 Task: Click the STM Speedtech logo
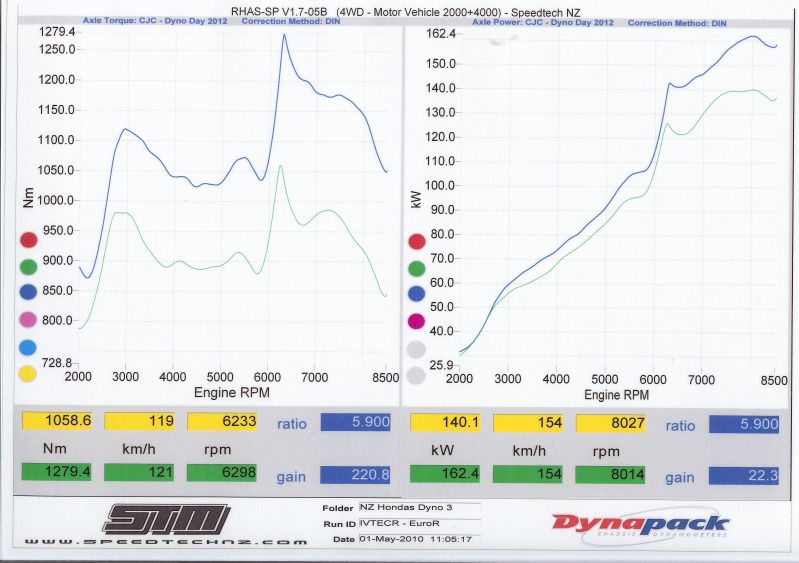(167, 519)
